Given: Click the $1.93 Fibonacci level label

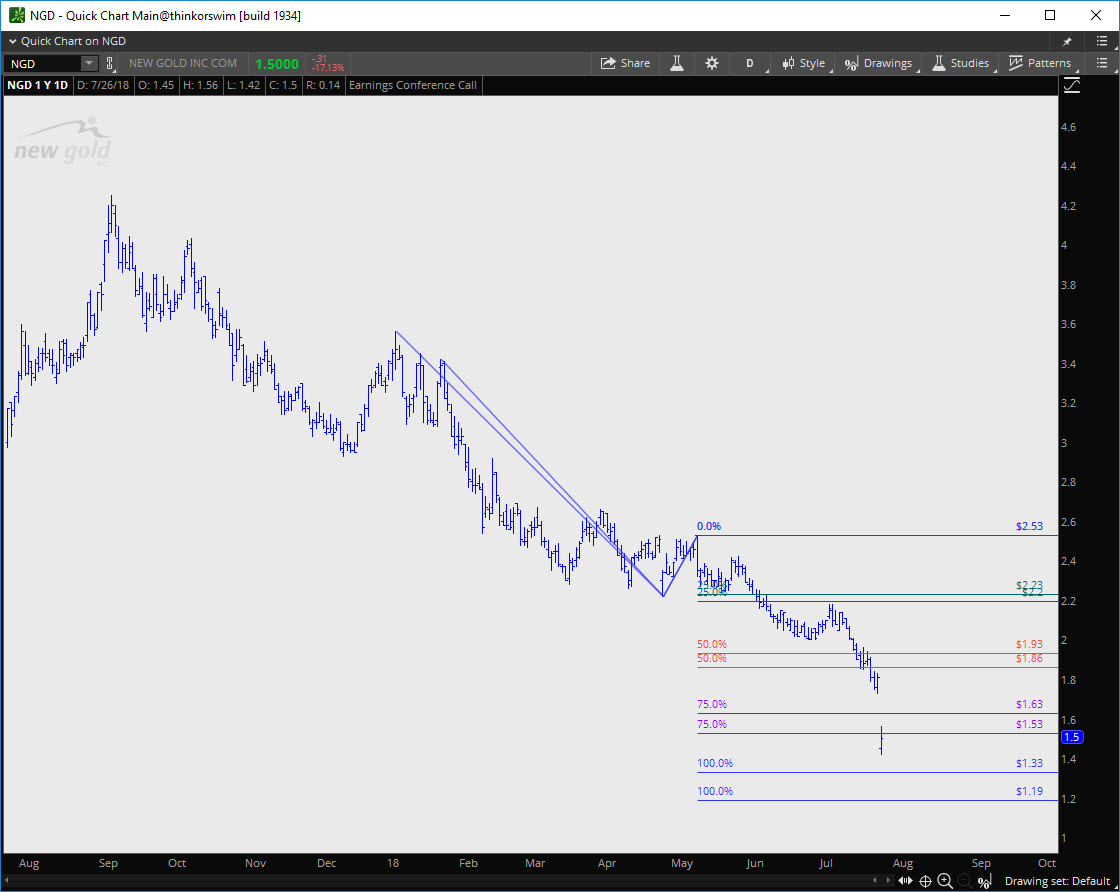Looking at the screenshot, I should [1029, 644].
